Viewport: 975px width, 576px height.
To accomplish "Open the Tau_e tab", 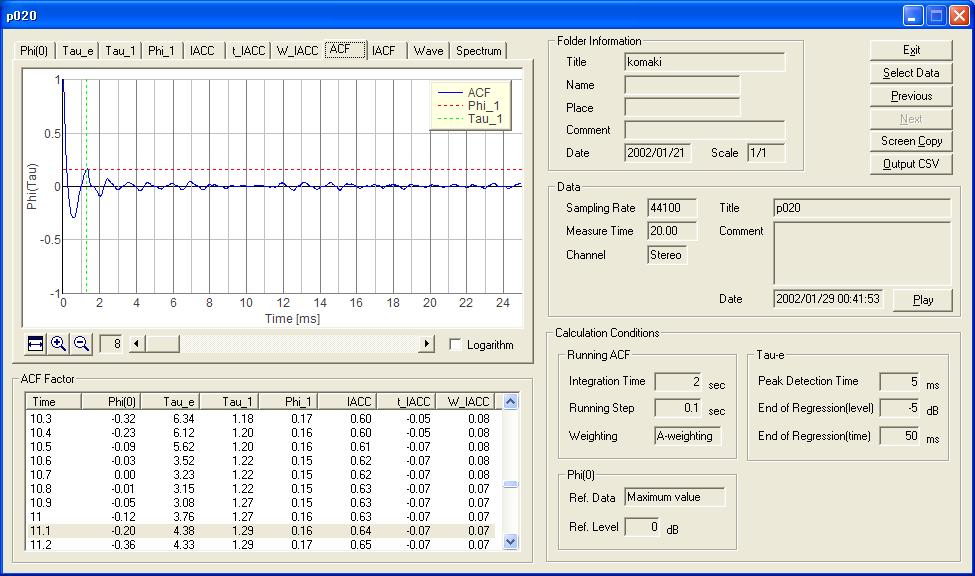I will [x=79, y=51].
